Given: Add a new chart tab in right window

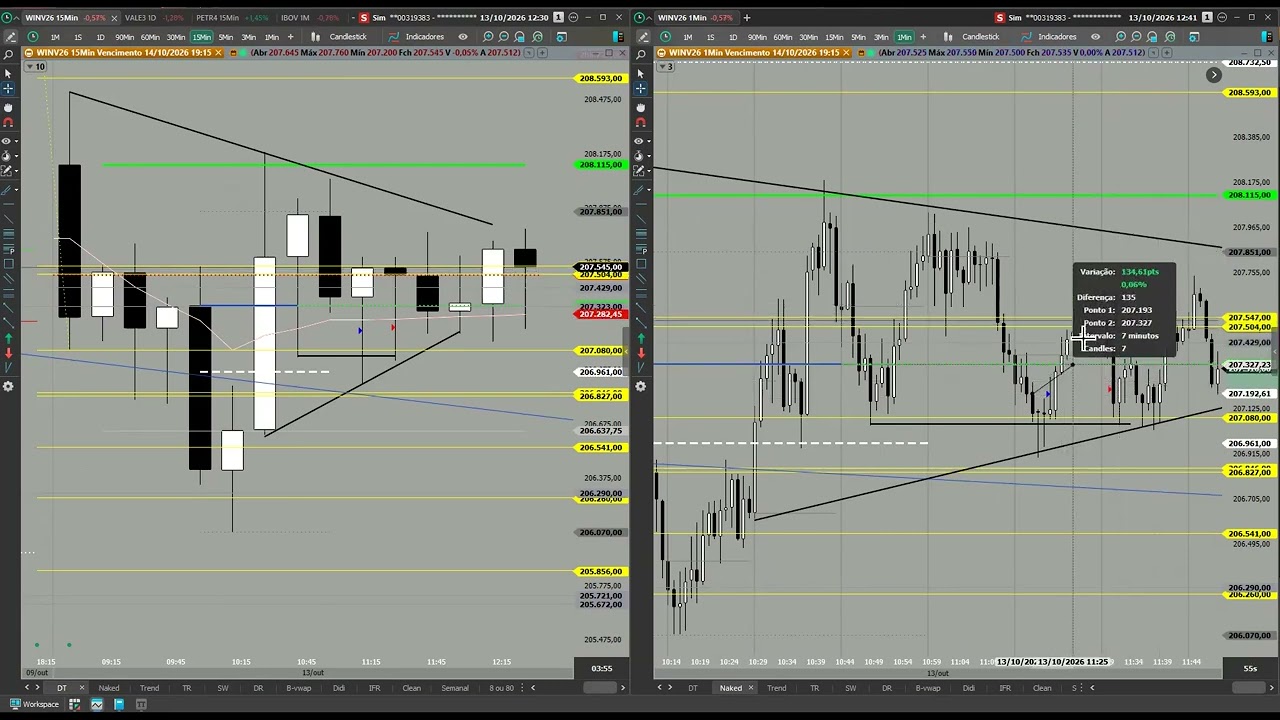Looking at the screenshot, I should click(746, 18).
